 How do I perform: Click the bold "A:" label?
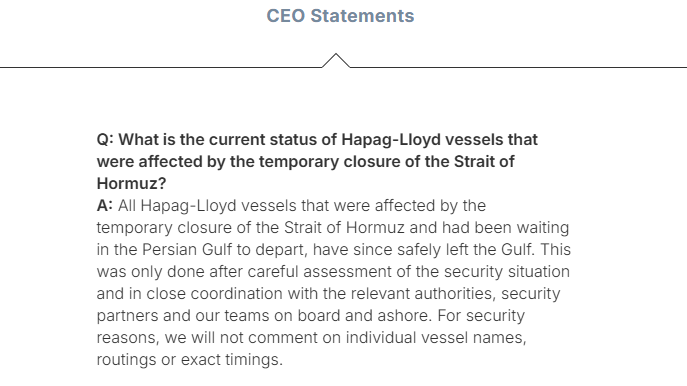click(105, 205)
